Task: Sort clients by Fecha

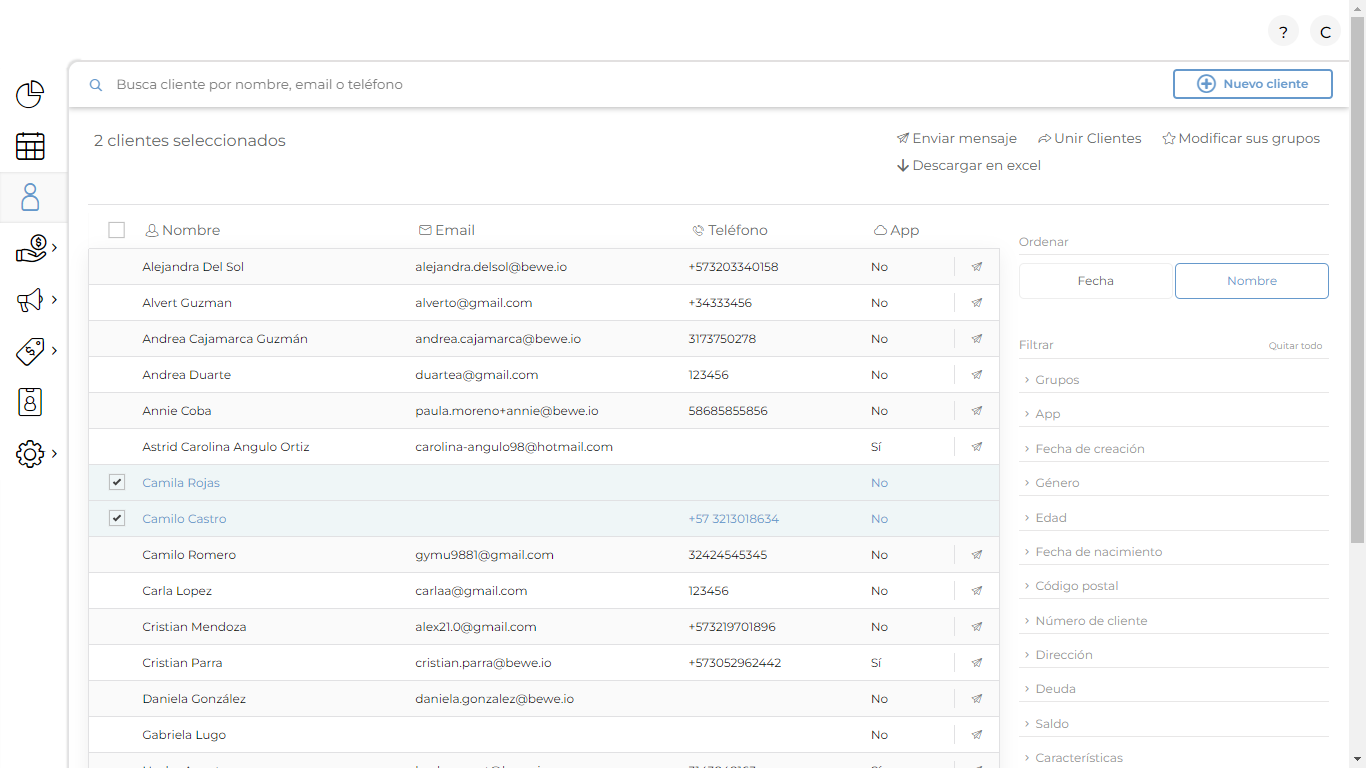Action: (x=1095, y=281)
